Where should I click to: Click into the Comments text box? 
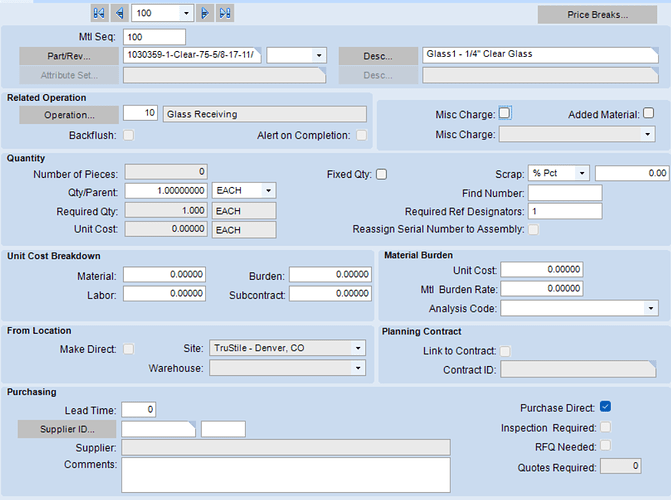[285, 474]
